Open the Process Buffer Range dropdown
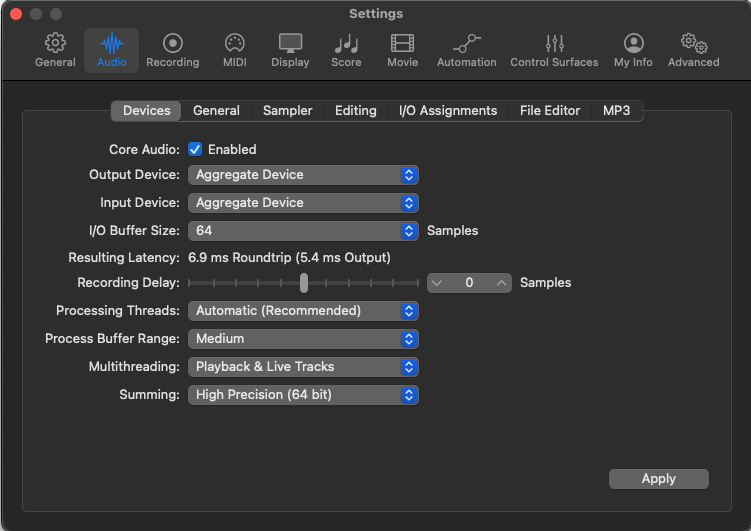Image resolution: width=751 pixels, height=531 pixels. pyautogui.click(x=303, y=339)
